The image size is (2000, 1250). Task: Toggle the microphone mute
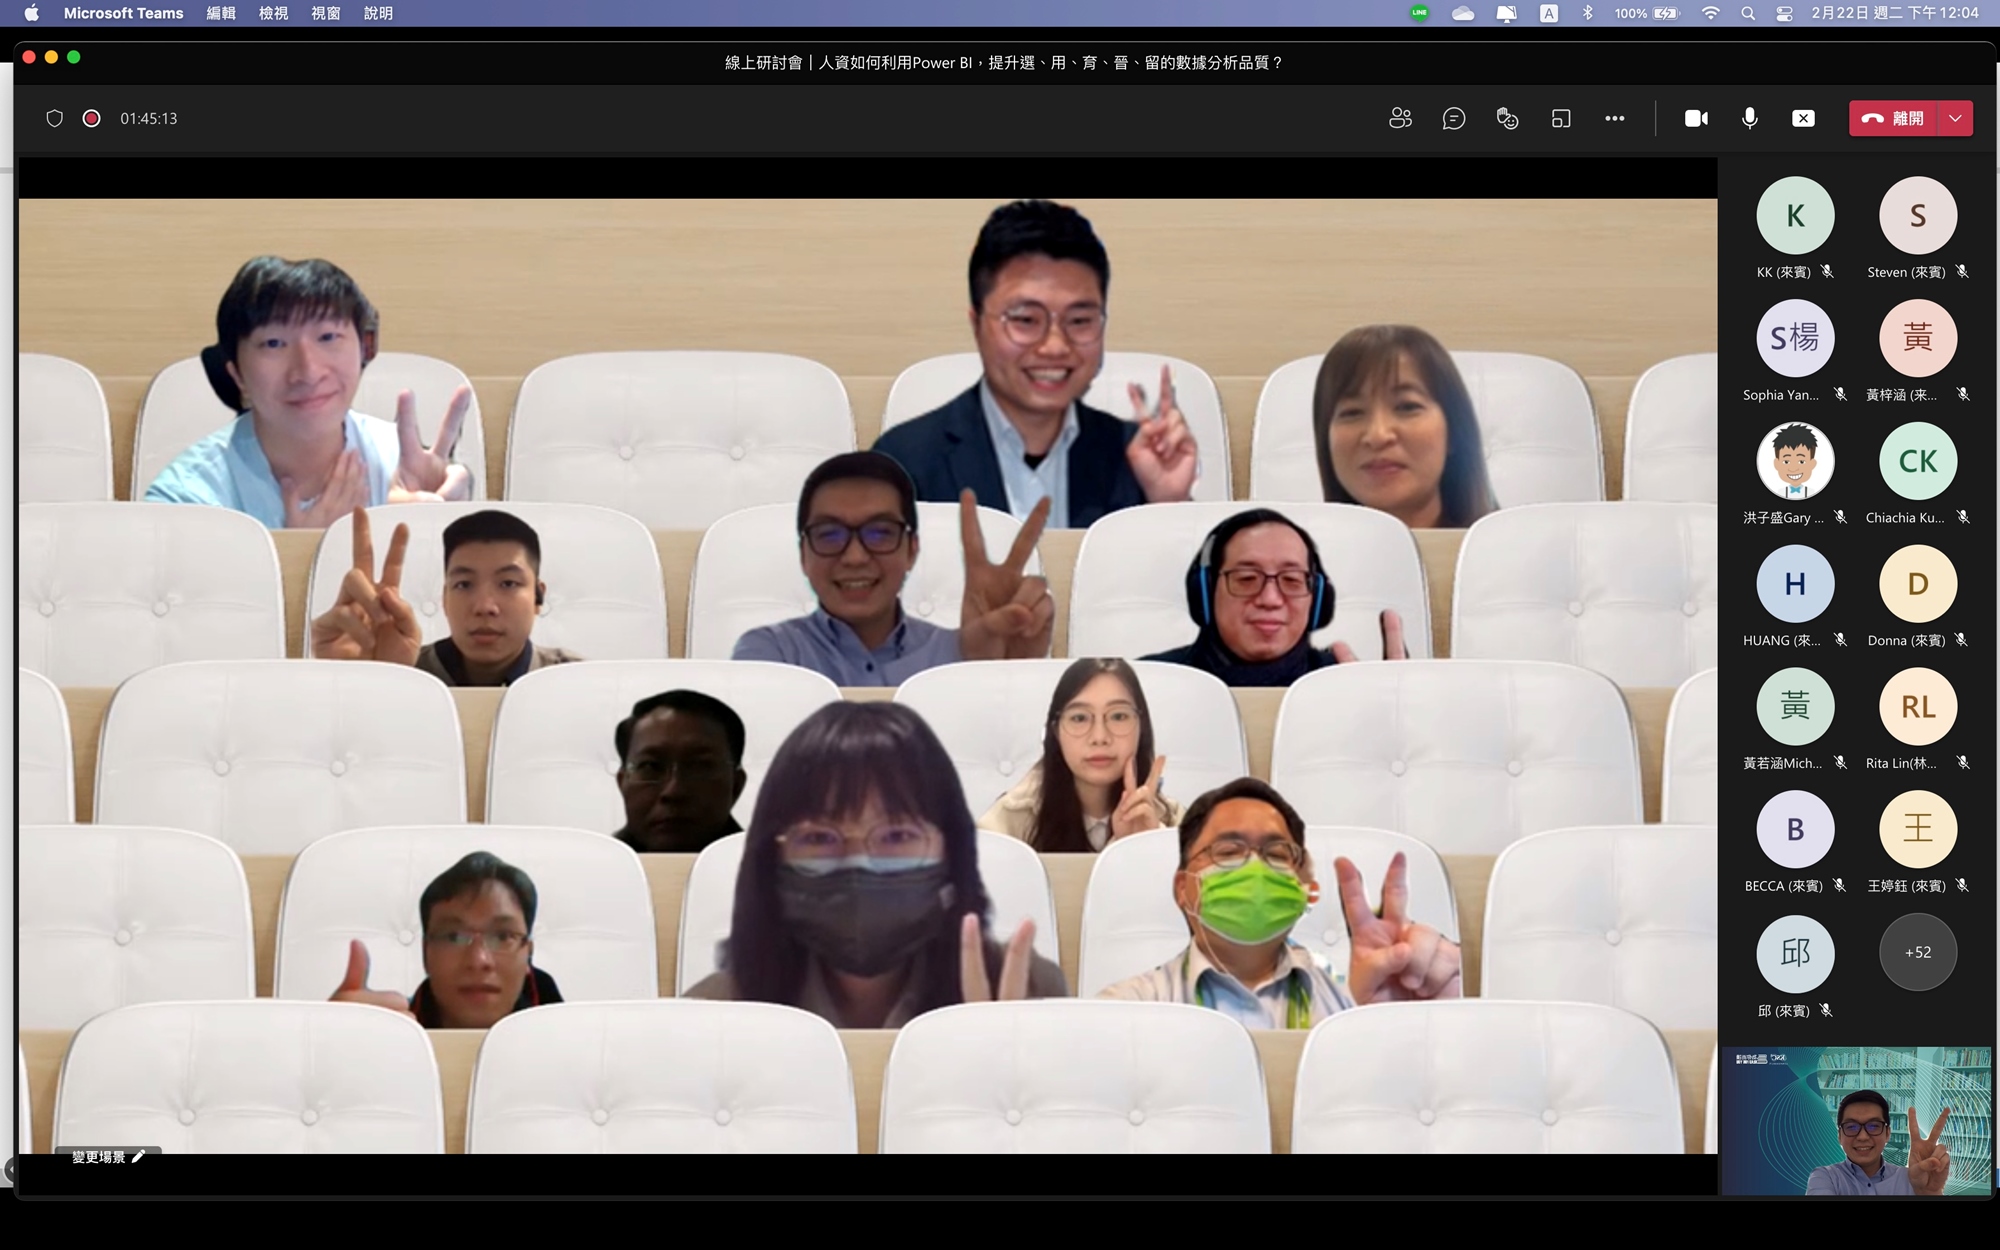tap(1749, 118)
